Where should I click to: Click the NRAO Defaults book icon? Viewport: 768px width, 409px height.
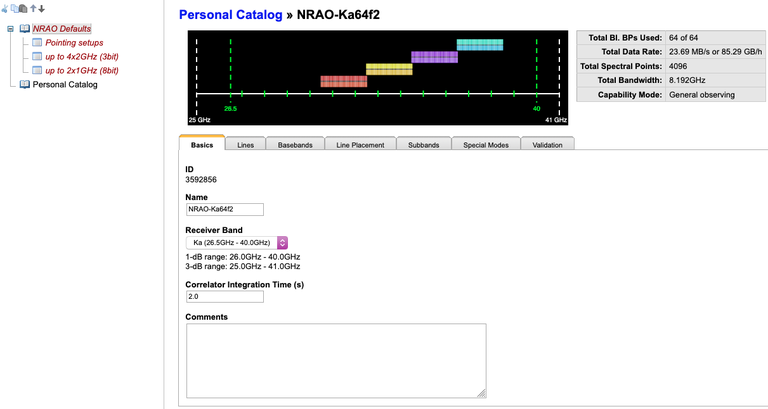pyautogui.click(x=25, y=29)
